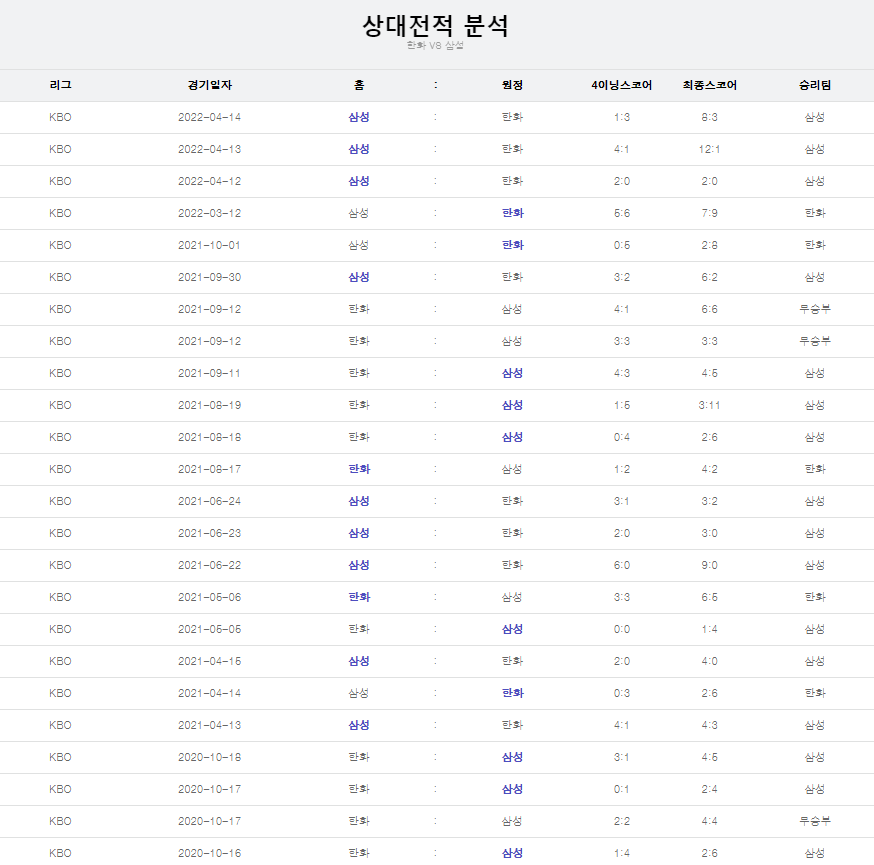
Task: Click 무승부 result in the 6:6 game row
Action: pyautogui.click(x=815, y=309)
